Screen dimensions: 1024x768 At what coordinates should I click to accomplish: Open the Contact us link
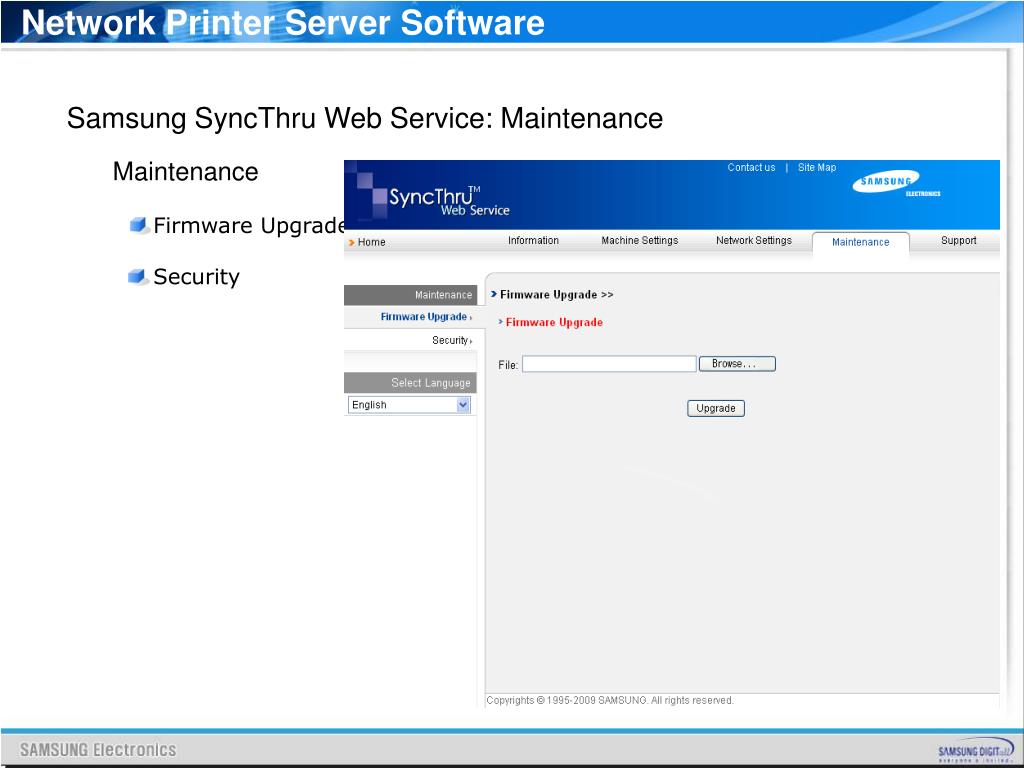(x=751, y=167)
